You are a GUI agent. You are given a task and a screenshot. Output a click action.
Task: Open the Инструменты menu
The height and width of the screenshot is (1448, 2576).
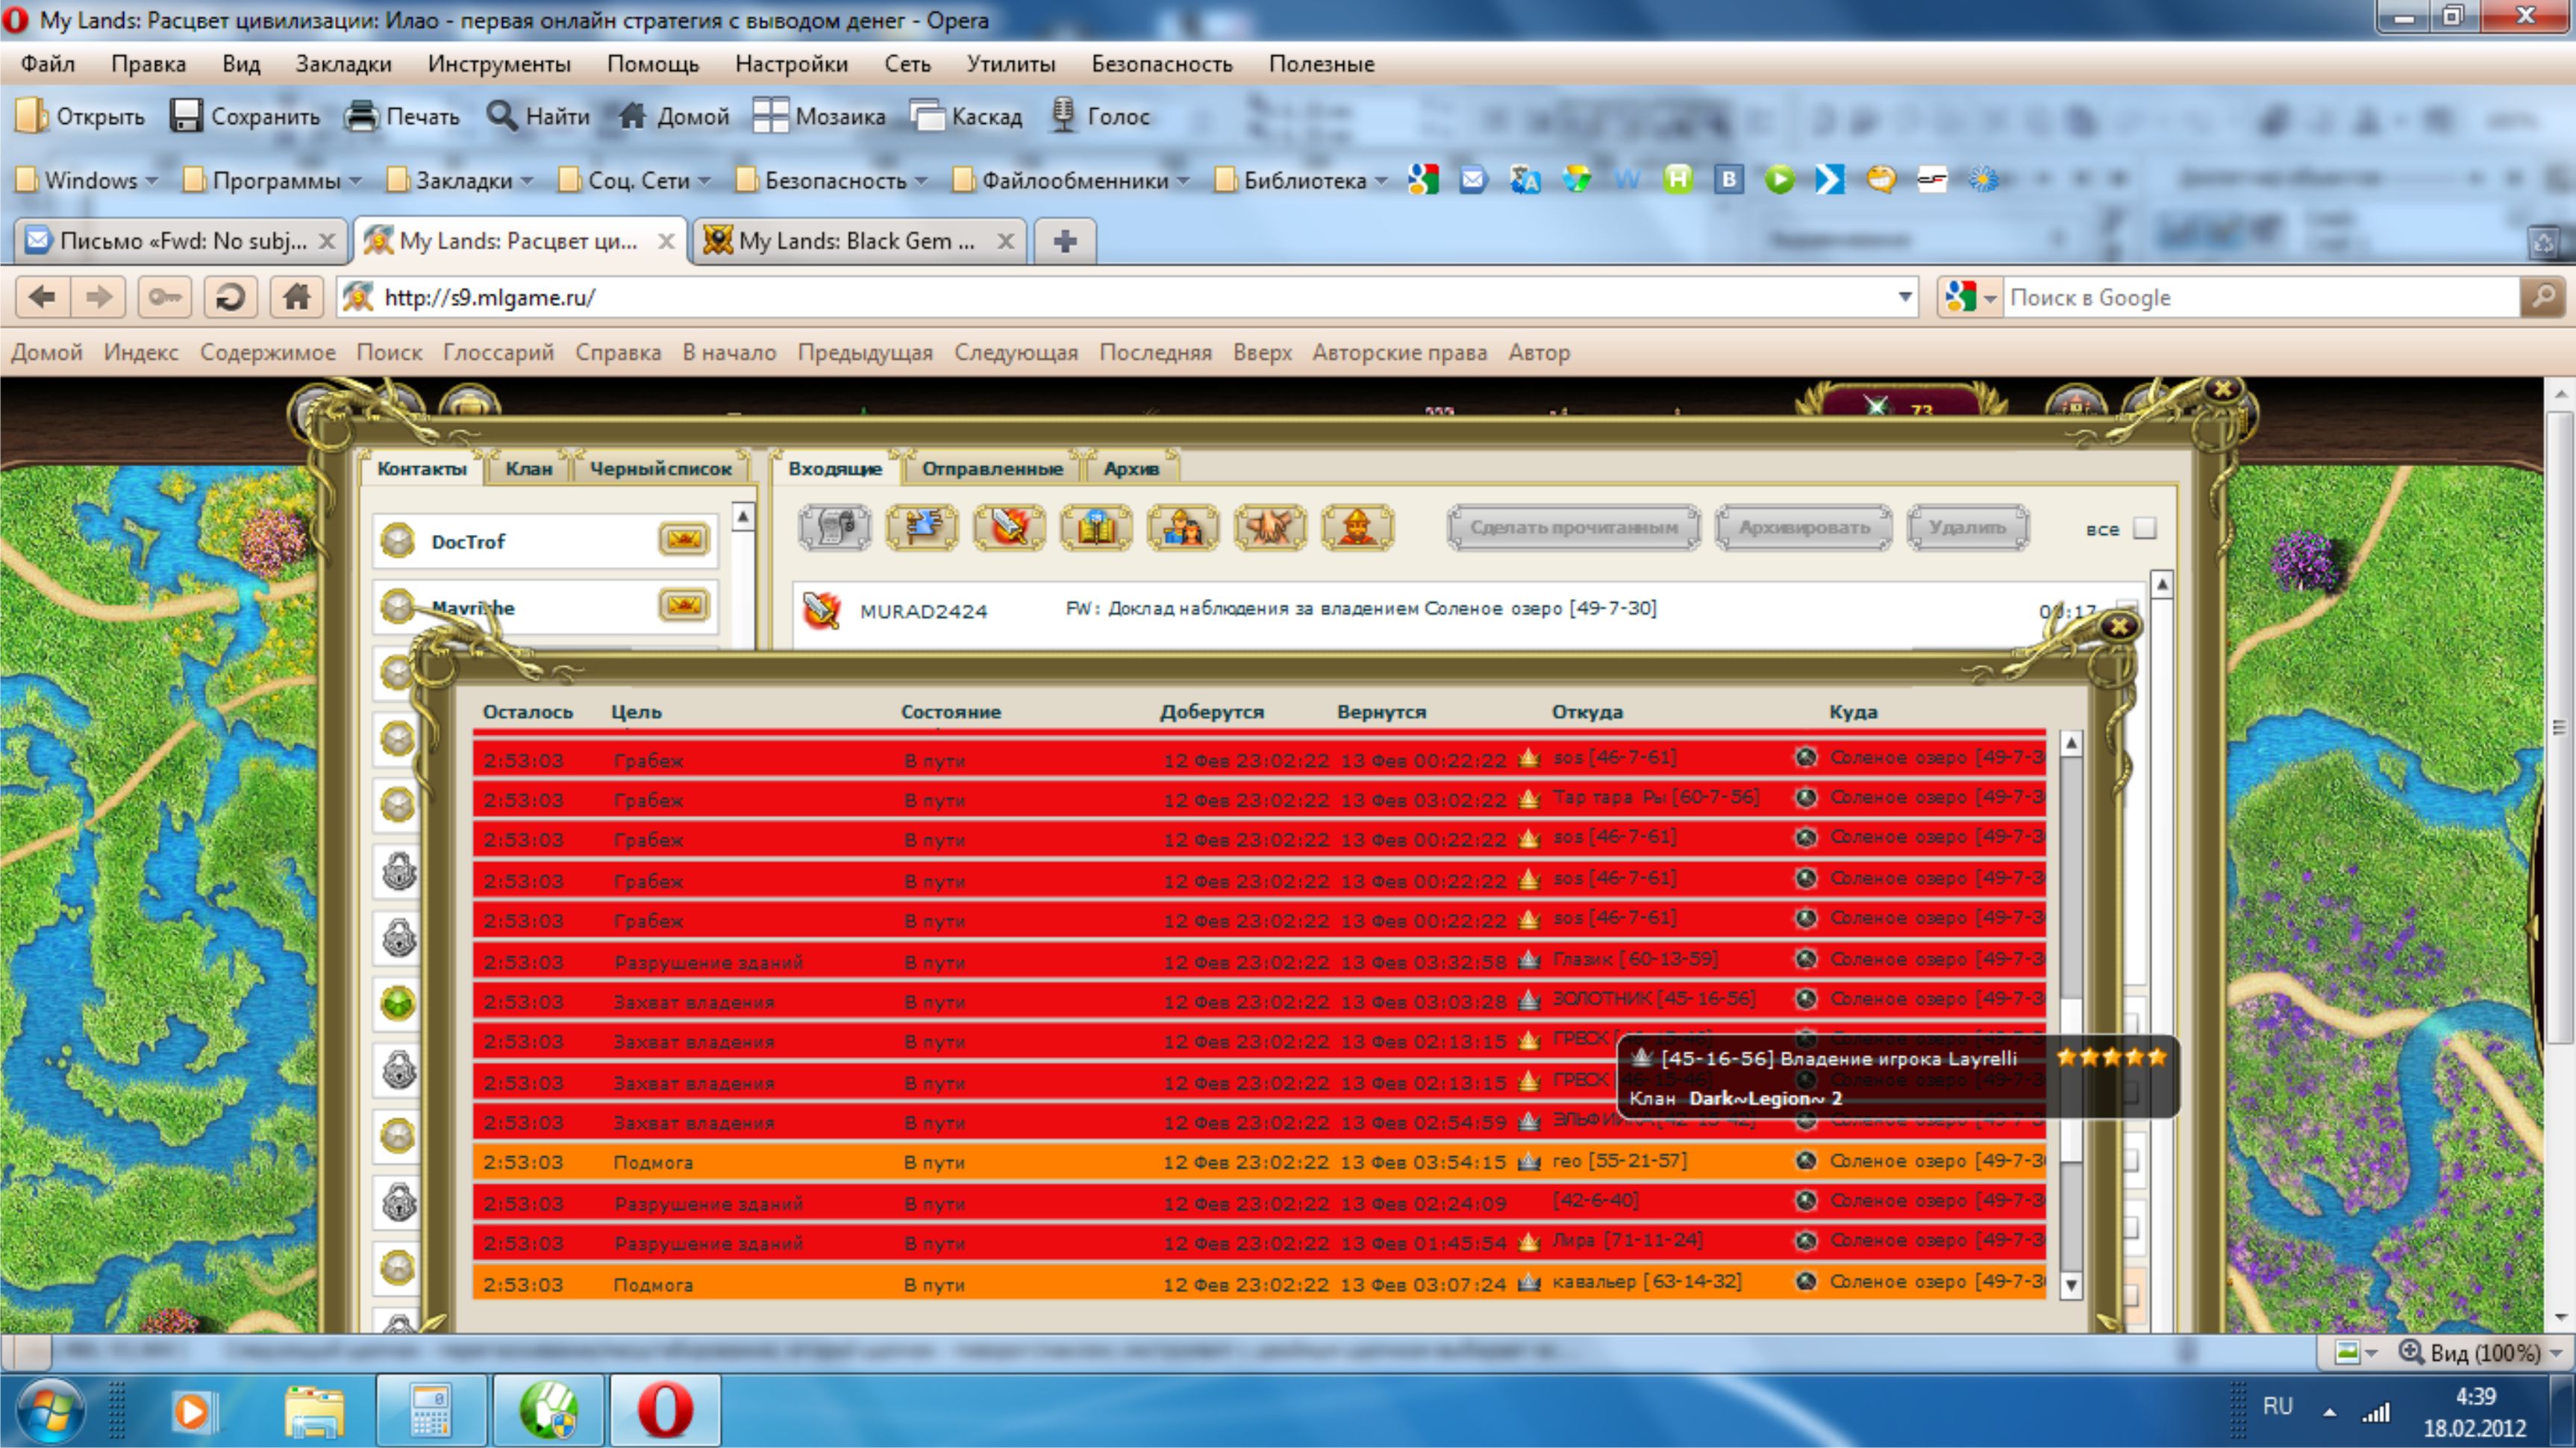coord(499,64)
